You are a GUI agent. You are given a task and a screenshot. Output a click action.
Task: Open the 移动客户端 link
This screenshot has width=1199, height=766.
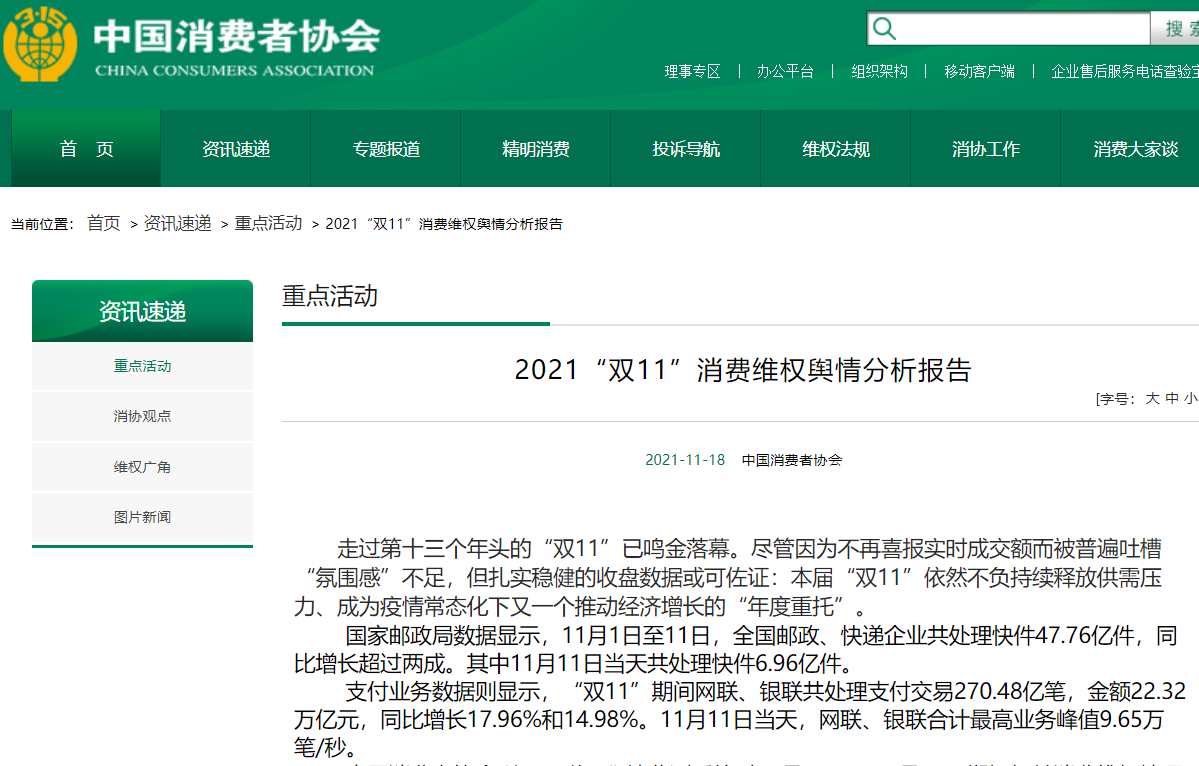coord(980,71)
